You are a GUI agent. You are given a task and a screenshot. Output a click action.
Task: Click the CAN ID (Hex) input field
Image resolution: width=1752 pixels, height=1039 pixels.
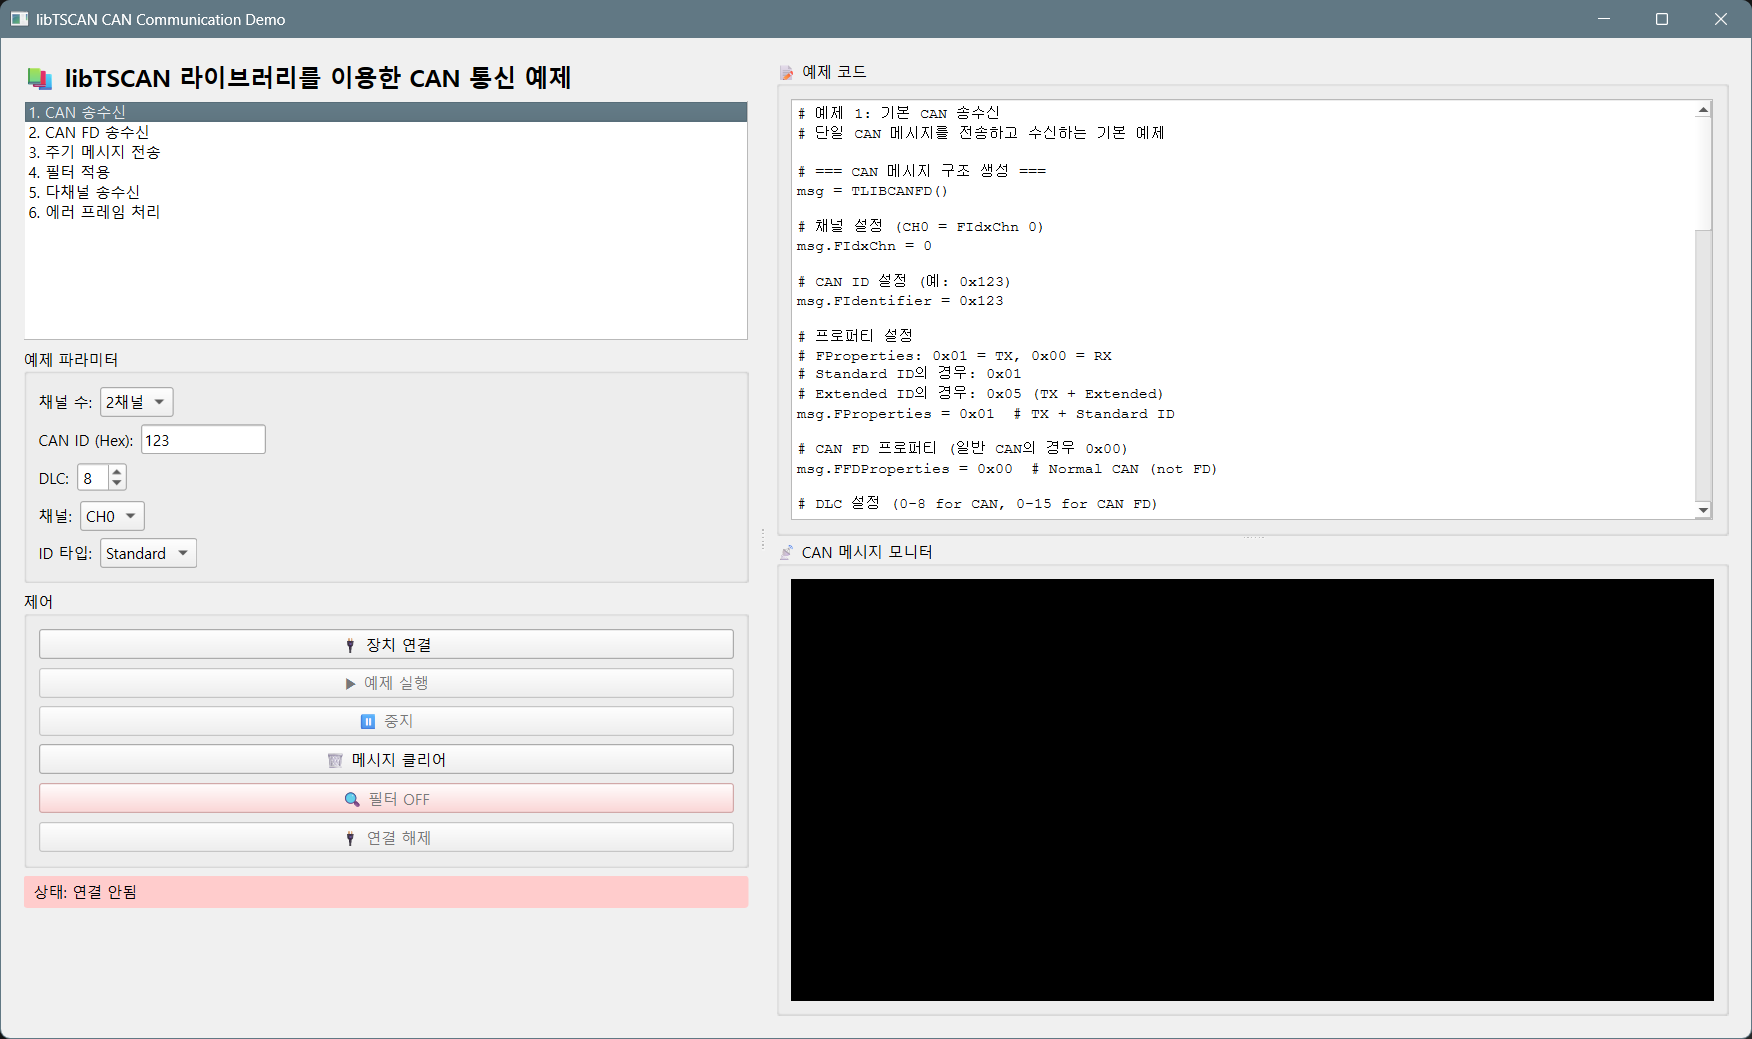203,440
